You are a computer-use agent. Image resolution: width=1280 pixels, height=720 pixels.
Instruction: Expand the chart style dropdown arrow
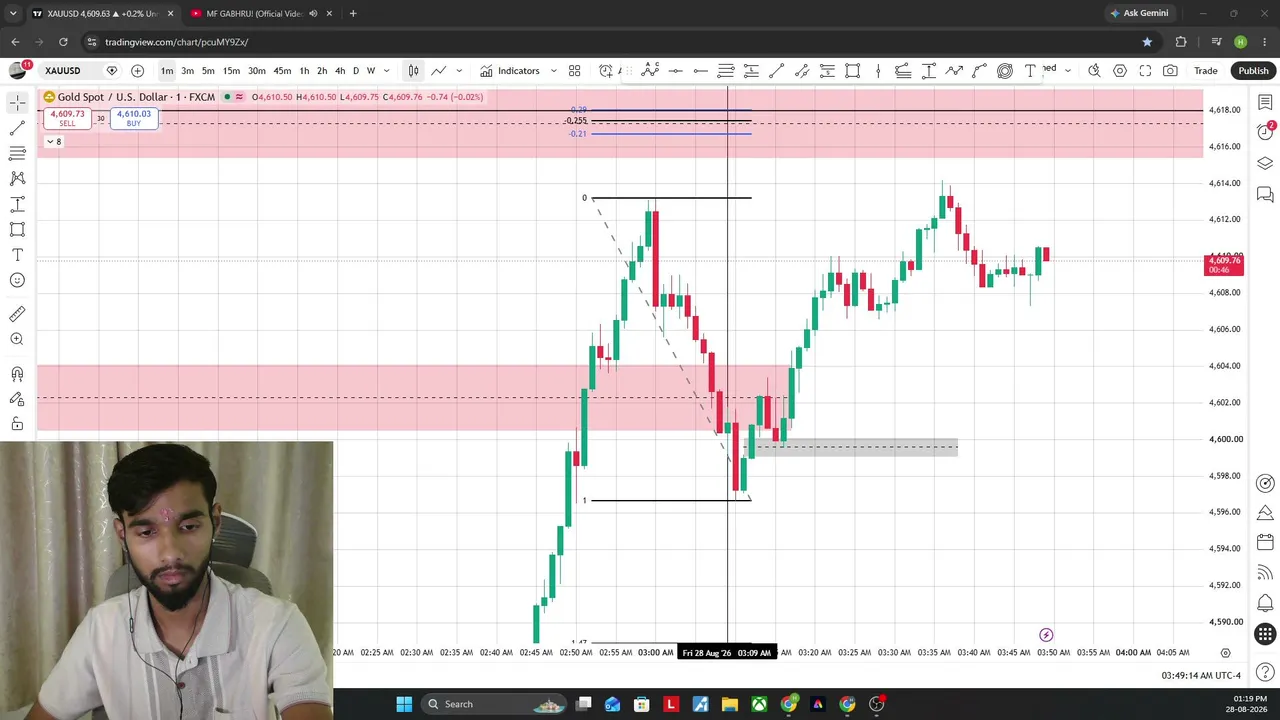[459, 71]
